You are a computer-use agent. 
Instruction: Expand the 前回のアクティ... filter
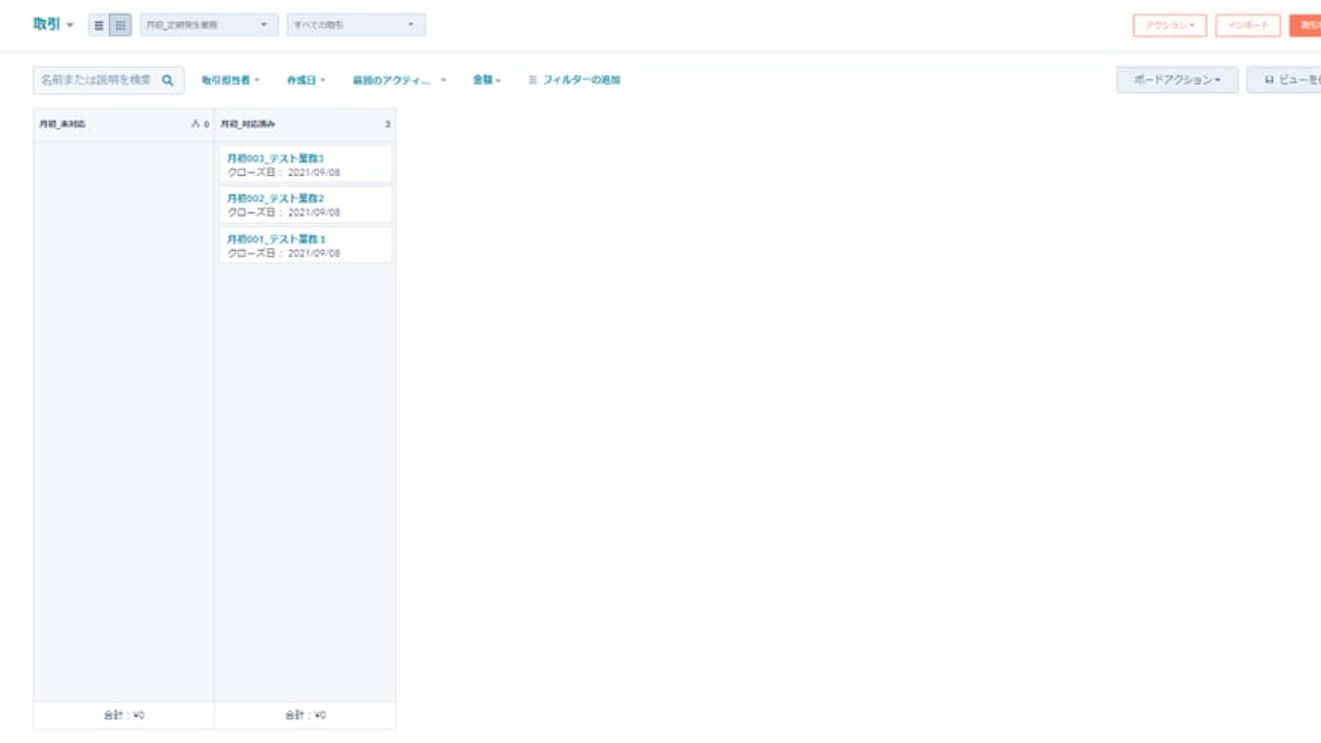399,80
